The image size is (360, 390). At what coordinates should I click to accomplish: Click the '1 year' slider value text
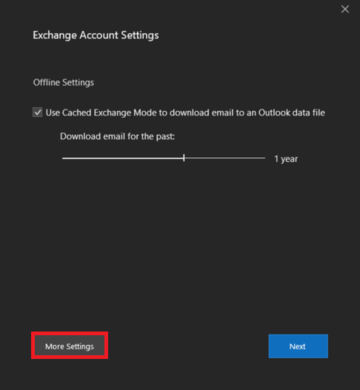coord(286,159)
